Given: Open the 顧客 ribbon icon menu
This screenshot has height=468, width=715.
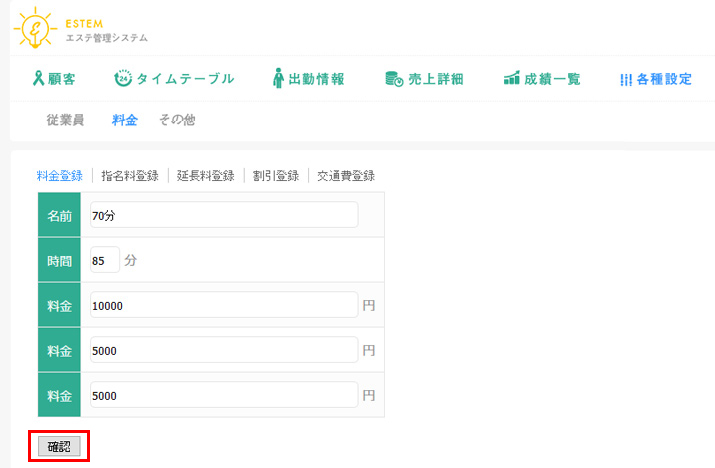Looking at the screenshot, I should 39,79.
